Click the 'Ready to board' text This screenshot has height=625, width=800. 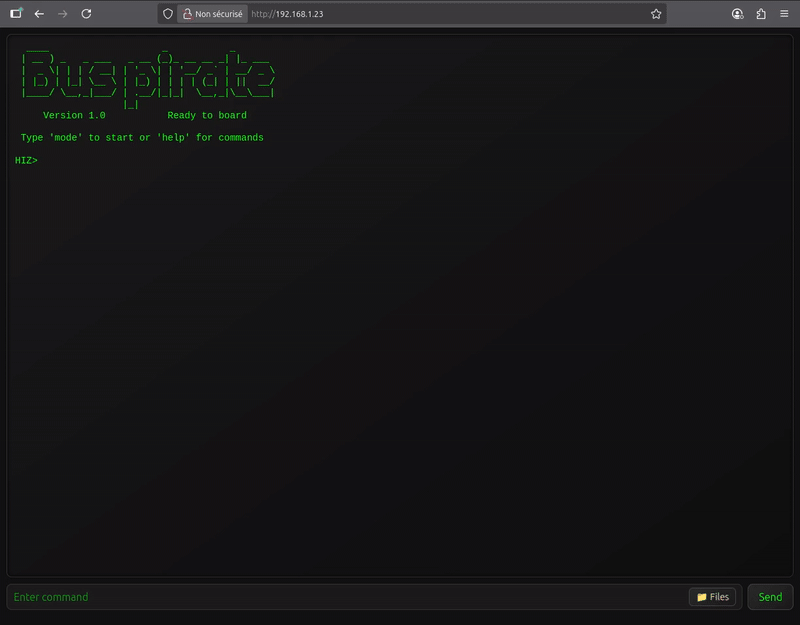tap(207, 116)
